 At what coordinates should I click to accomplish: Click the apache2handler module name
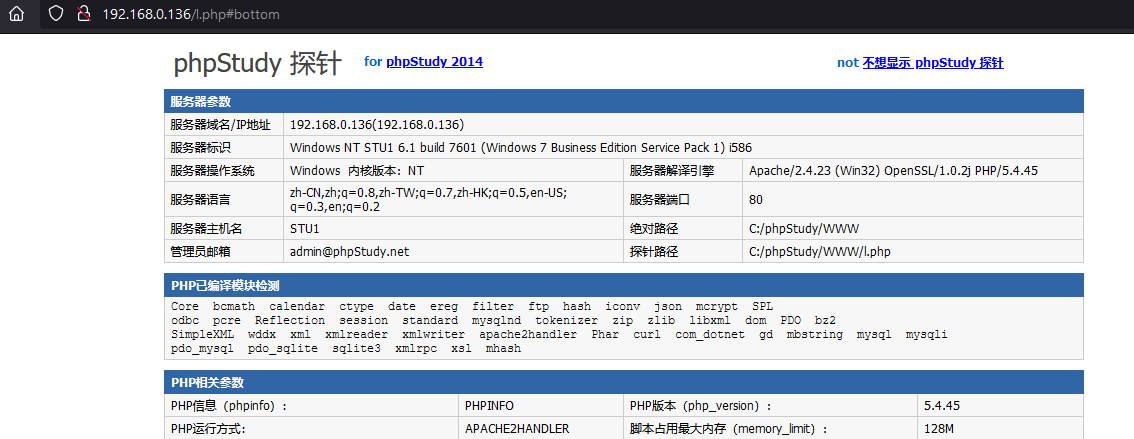click(528, 334)
